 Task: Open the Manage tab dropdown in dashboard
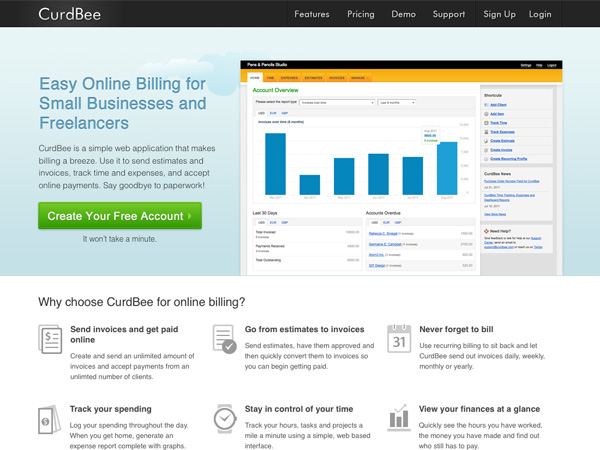[358, 77]
